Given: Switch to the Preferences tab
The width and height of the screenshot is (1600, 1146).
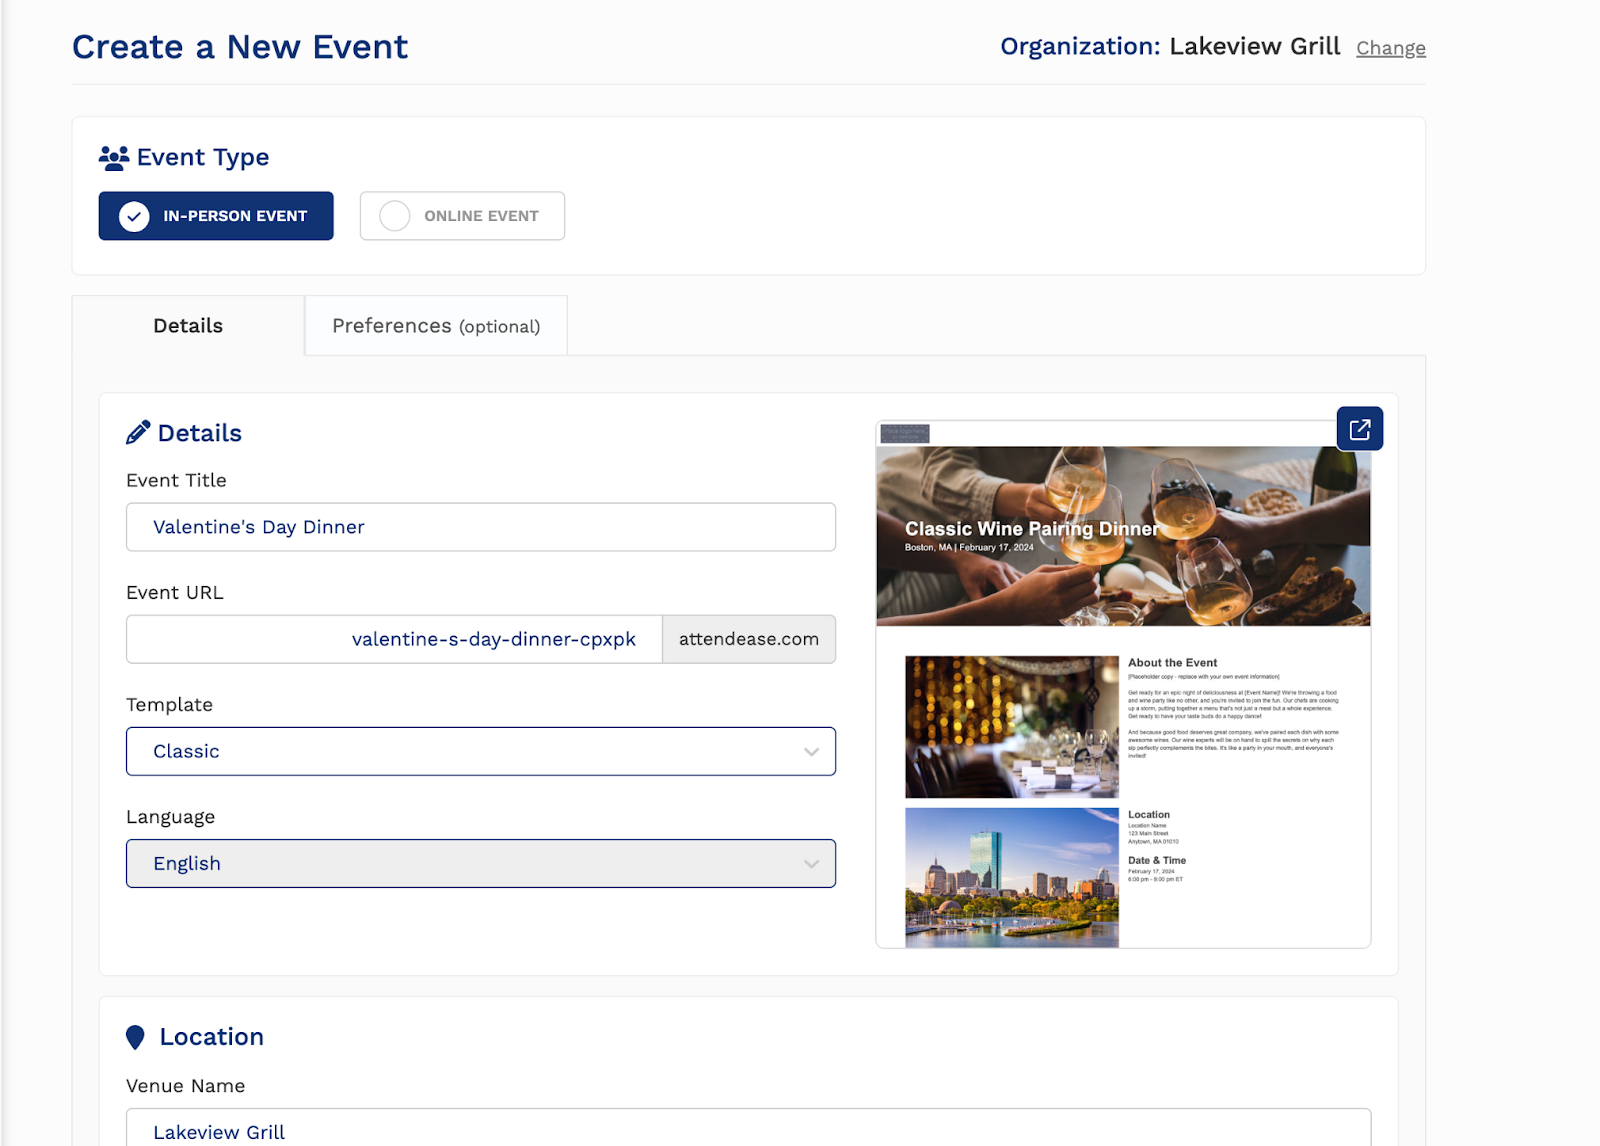Looking at the screenshot, I should pos(435,325).
